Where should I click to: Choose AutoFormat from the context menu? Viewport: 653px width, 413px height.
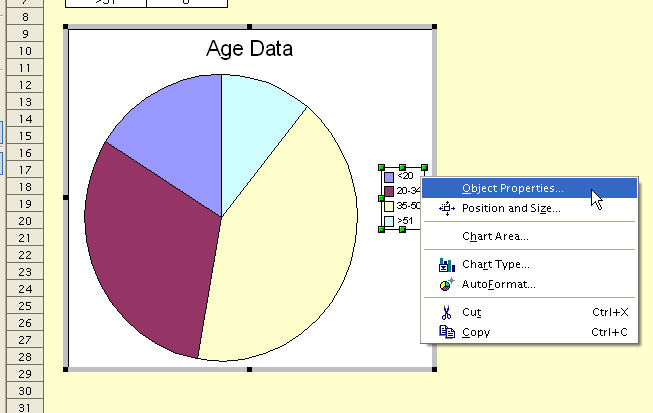click(529, 284)
